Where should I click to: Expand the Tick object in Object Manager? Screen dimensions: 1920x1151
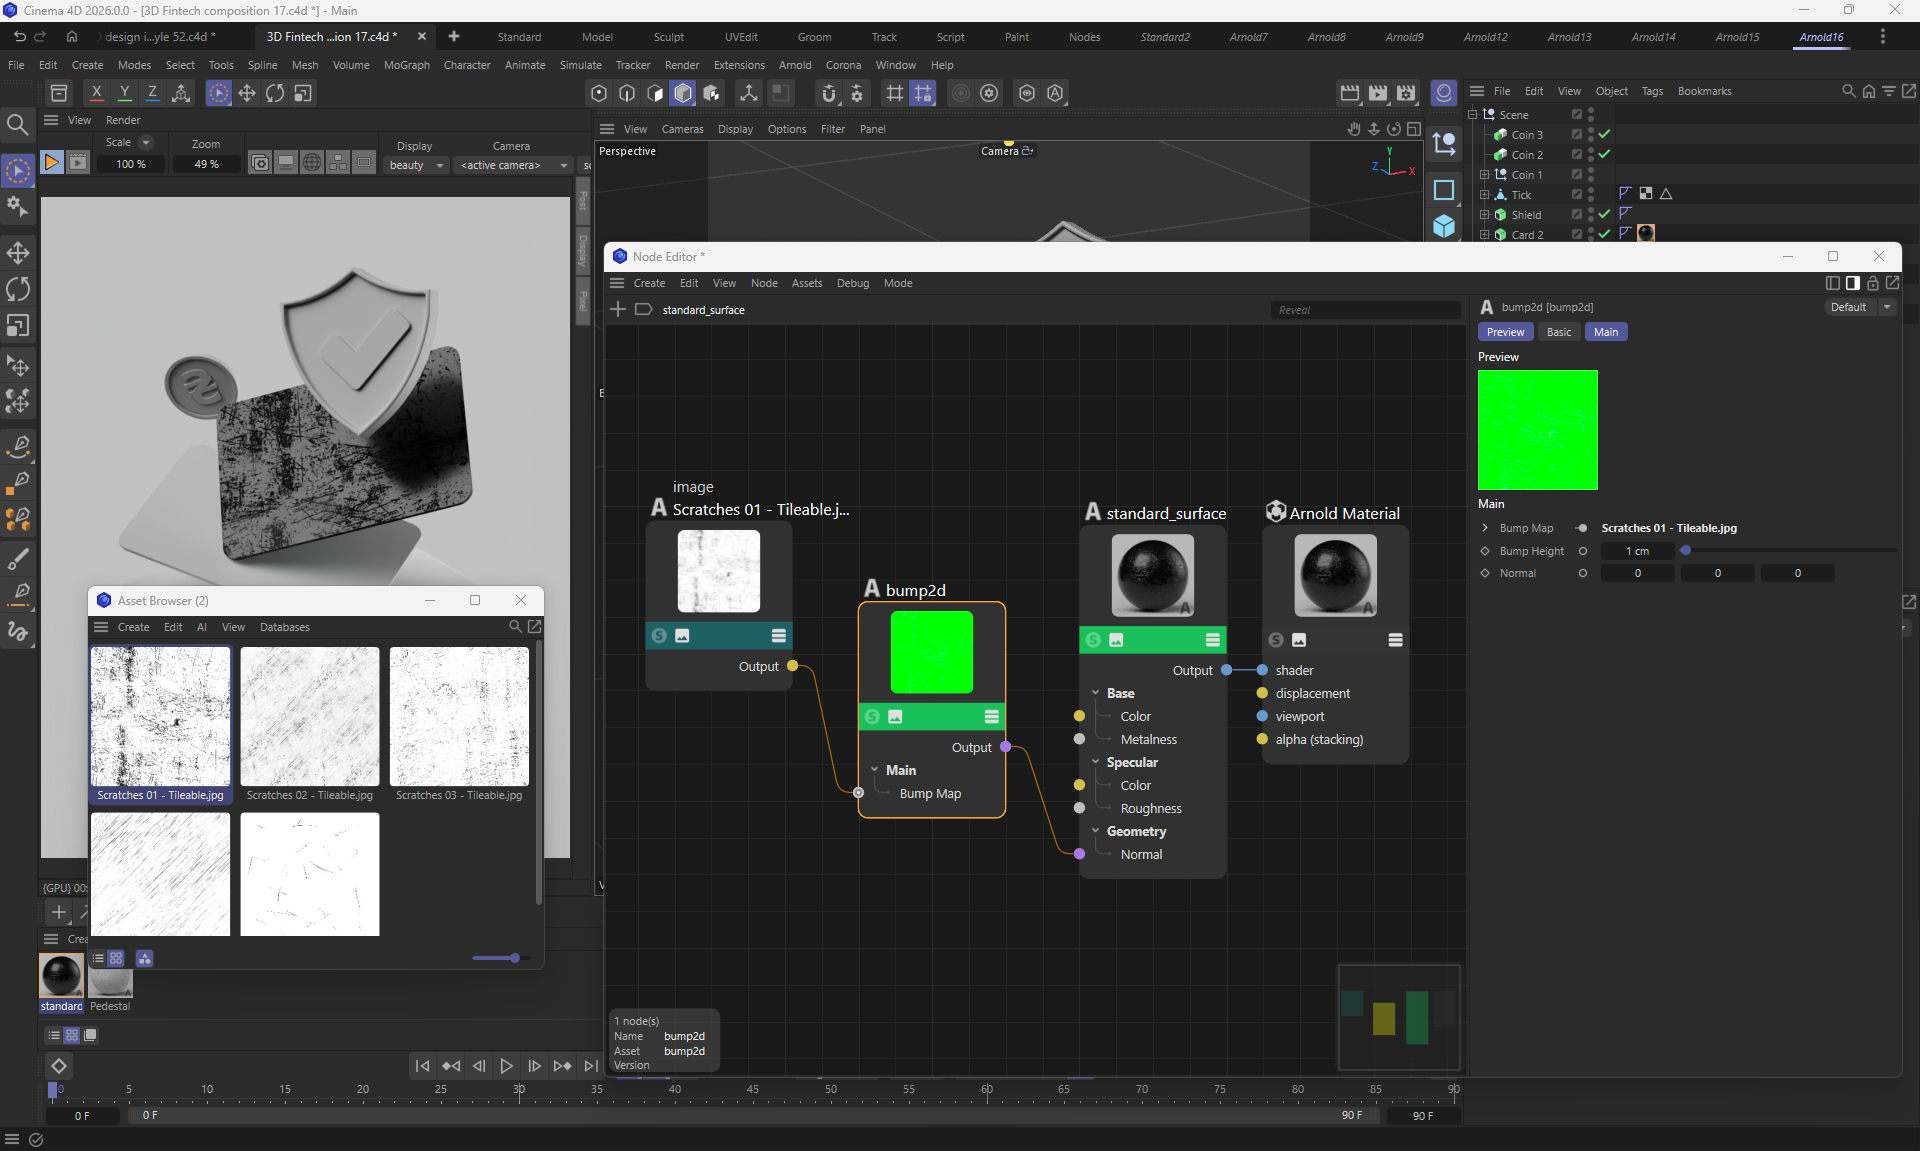1484,194
